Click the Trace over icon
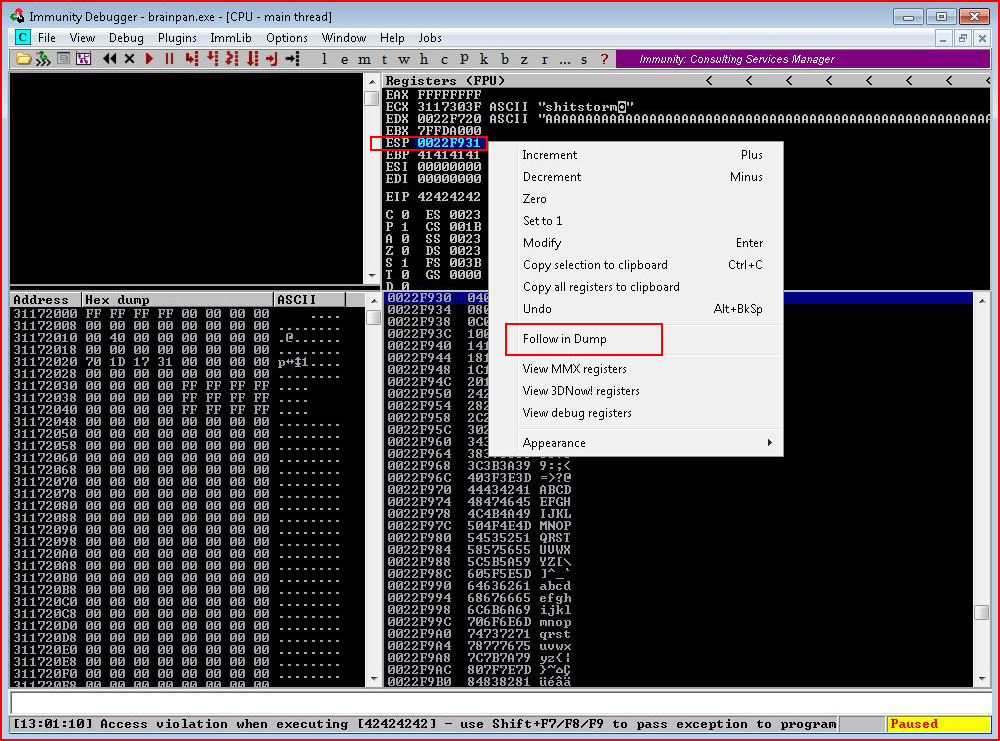 253,59
